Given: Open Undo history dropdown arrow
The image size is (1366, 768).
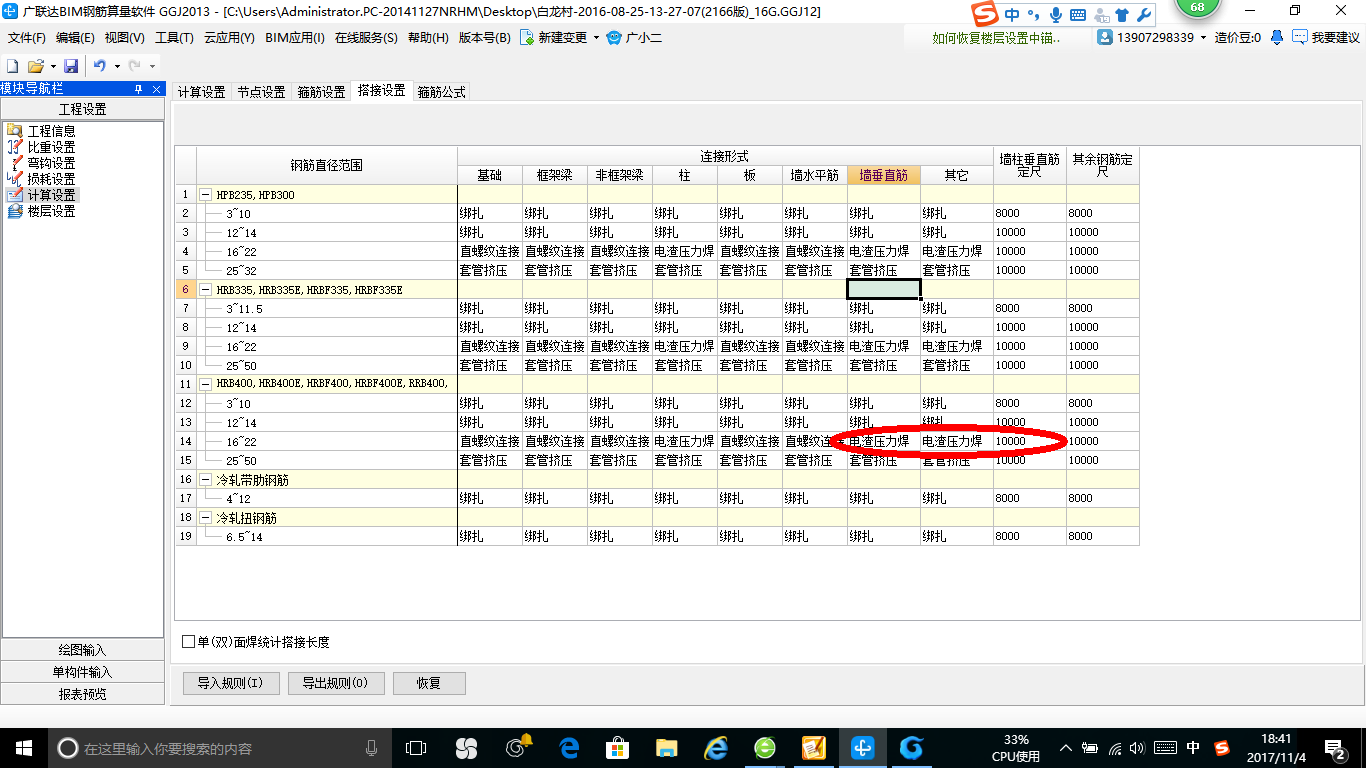Looking at the screenshot, I should pyautogui.click(x=117, y=66).
